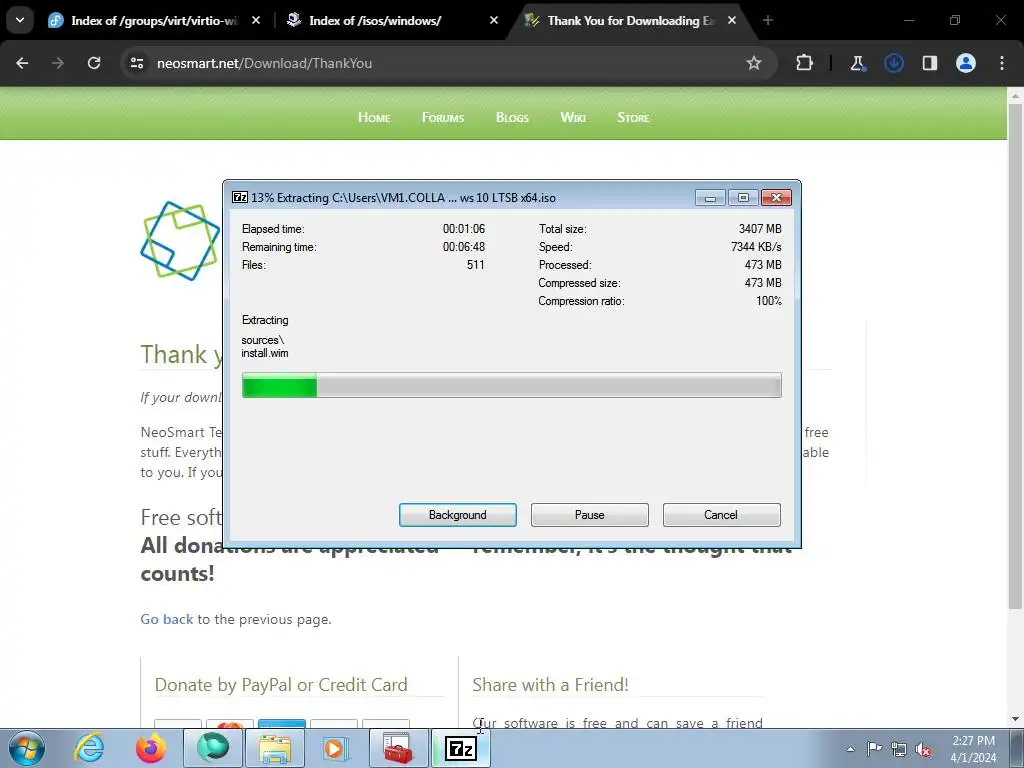This screenshot has height=768, width=1024.
Task: Click scrollbar down arrow on page
Action: point(1015,719)
